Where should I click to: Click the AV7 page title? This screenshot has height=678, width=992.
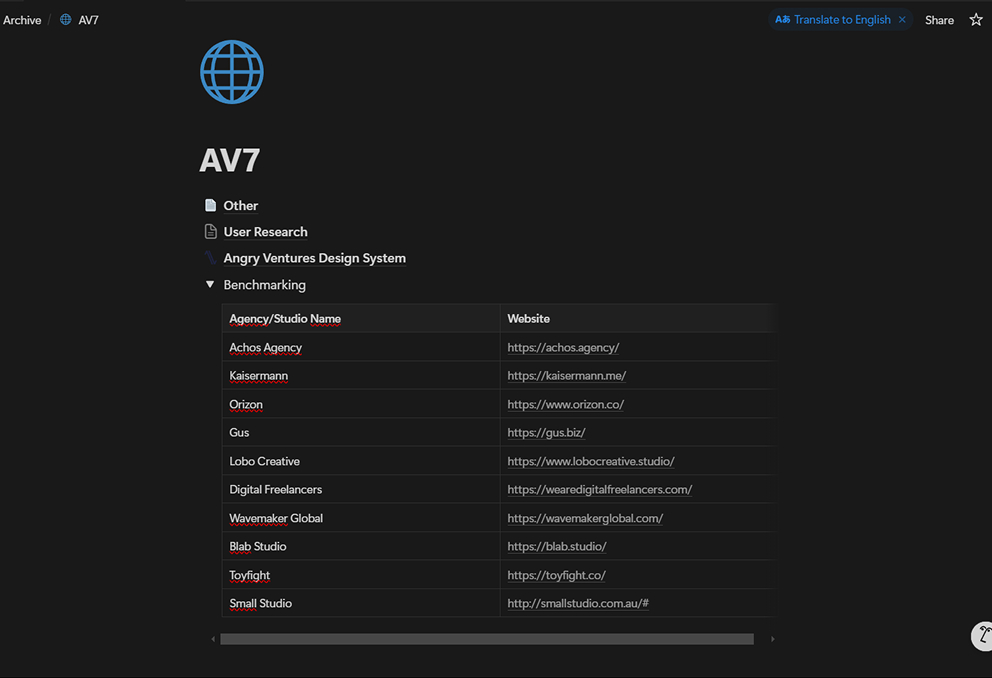click(x=230, y=160)
